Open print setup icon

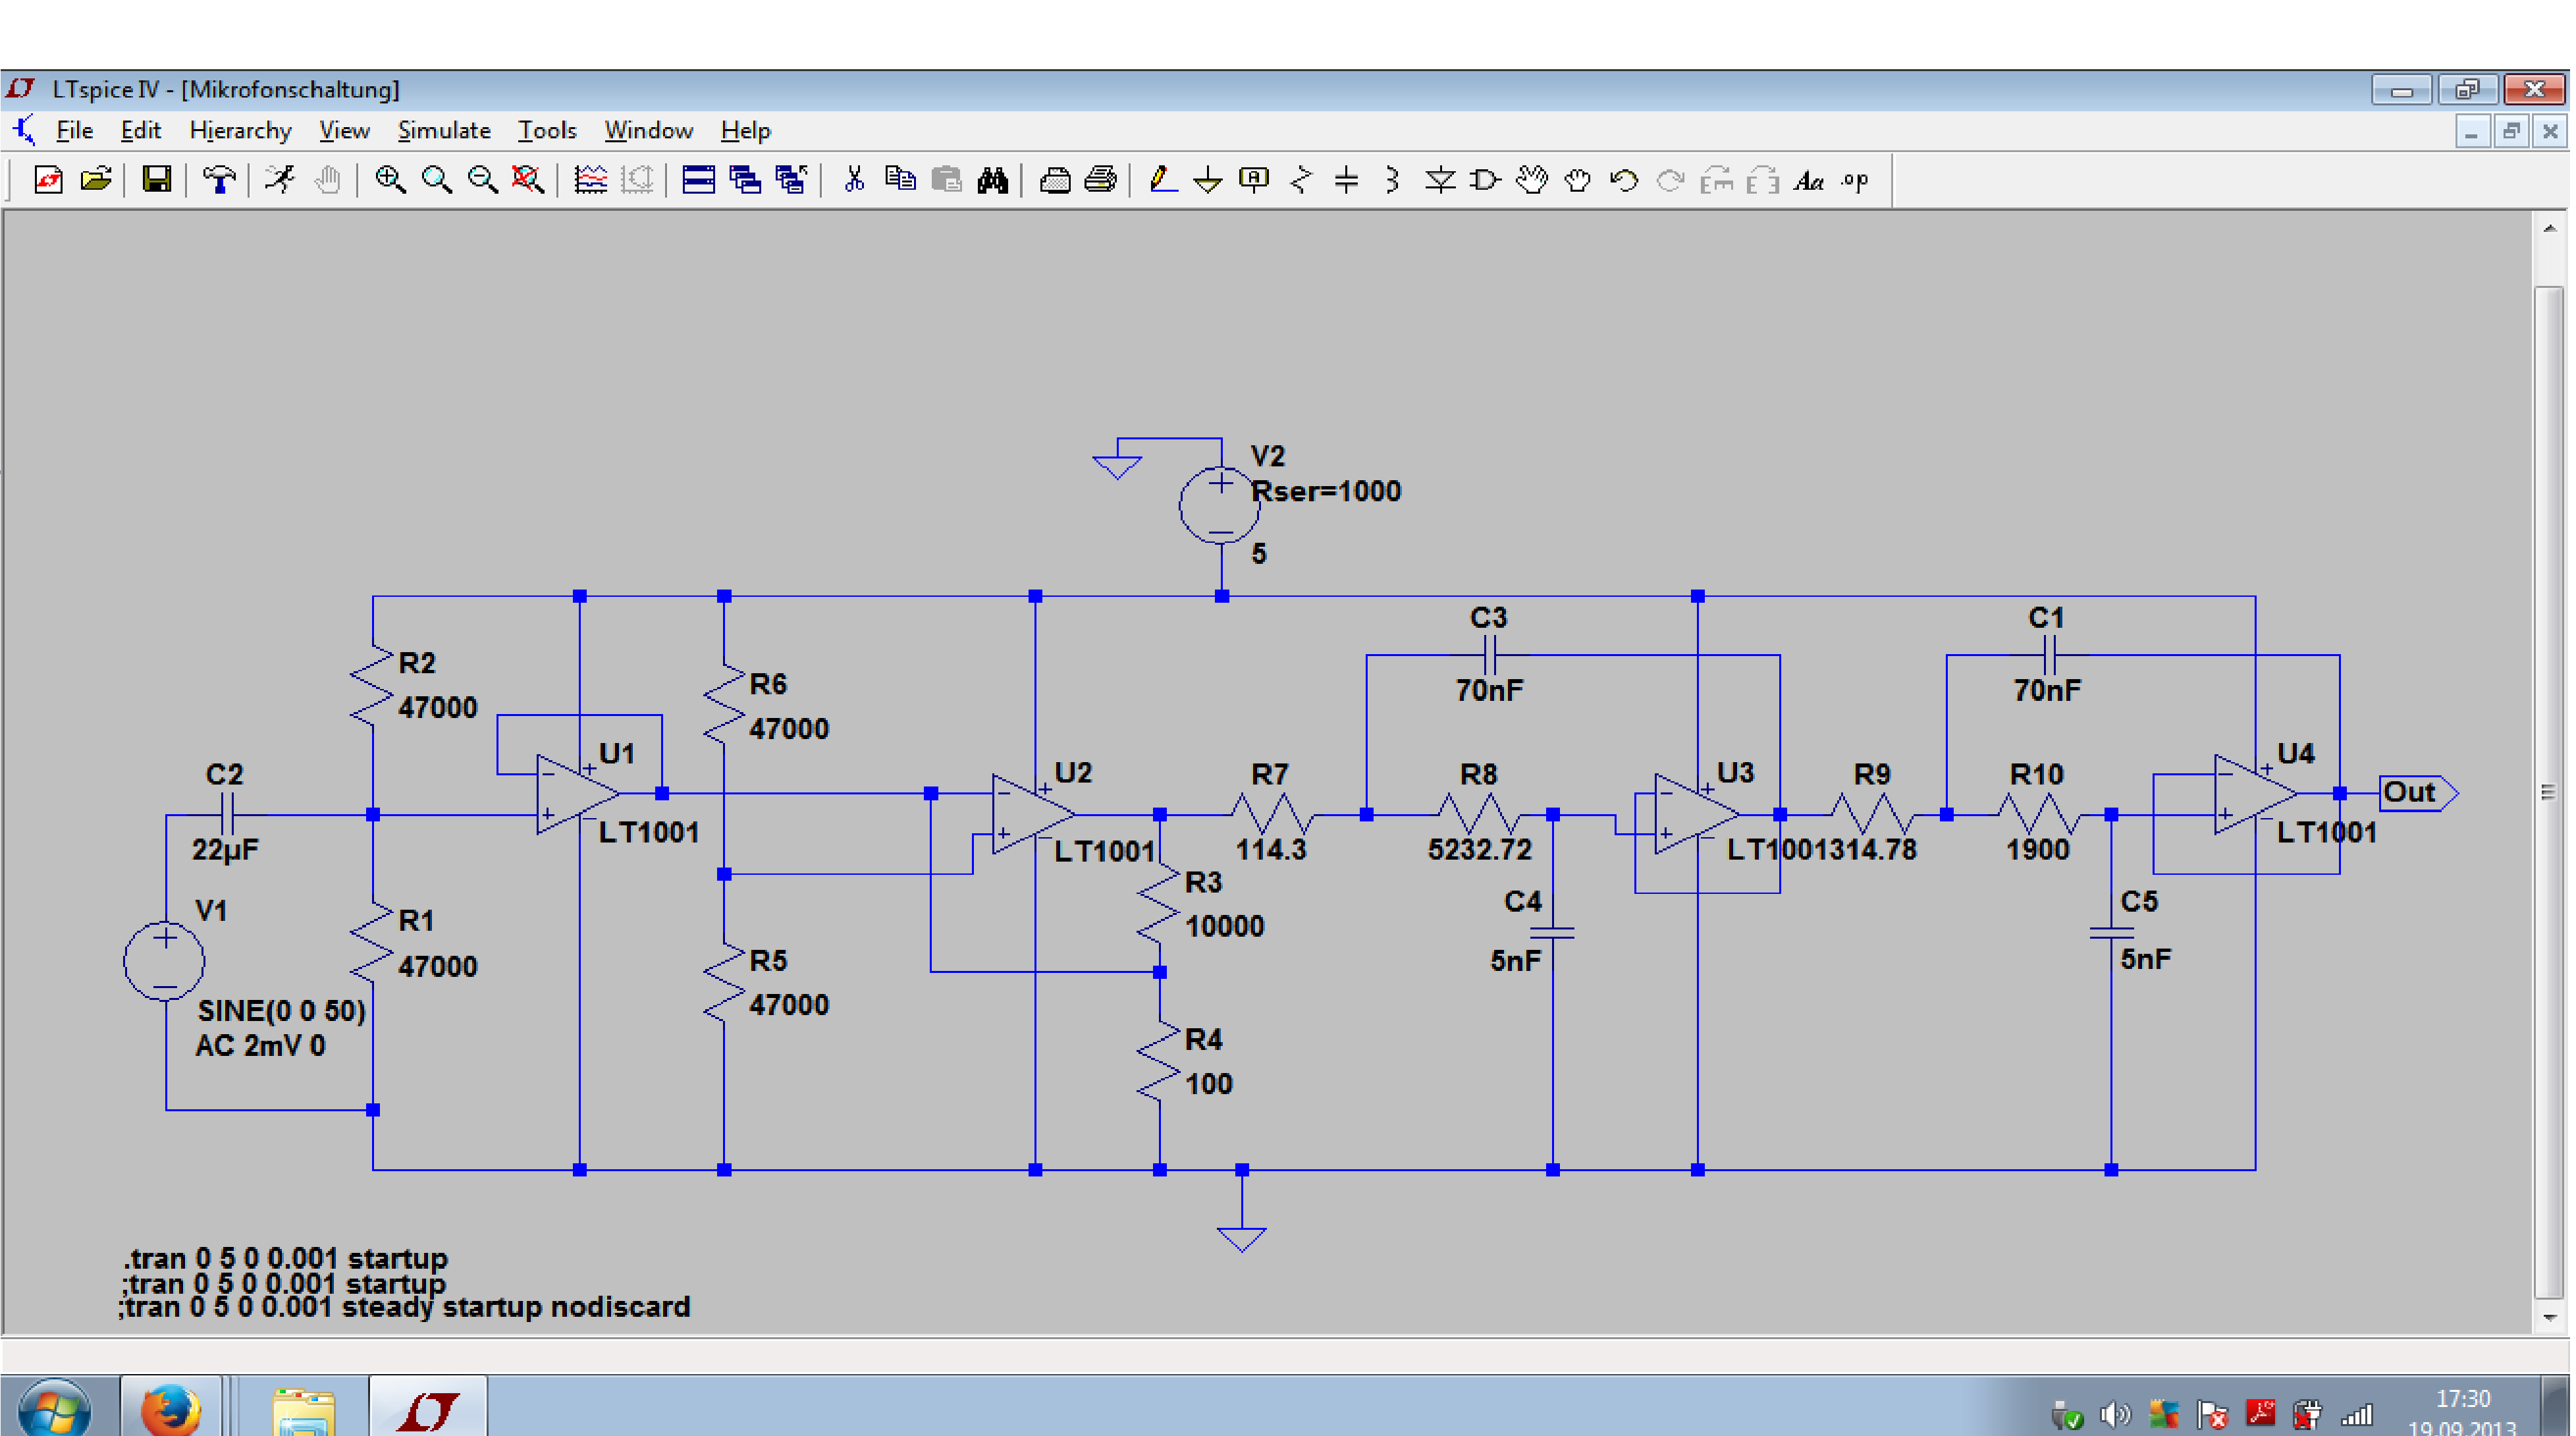[1055, 180]
